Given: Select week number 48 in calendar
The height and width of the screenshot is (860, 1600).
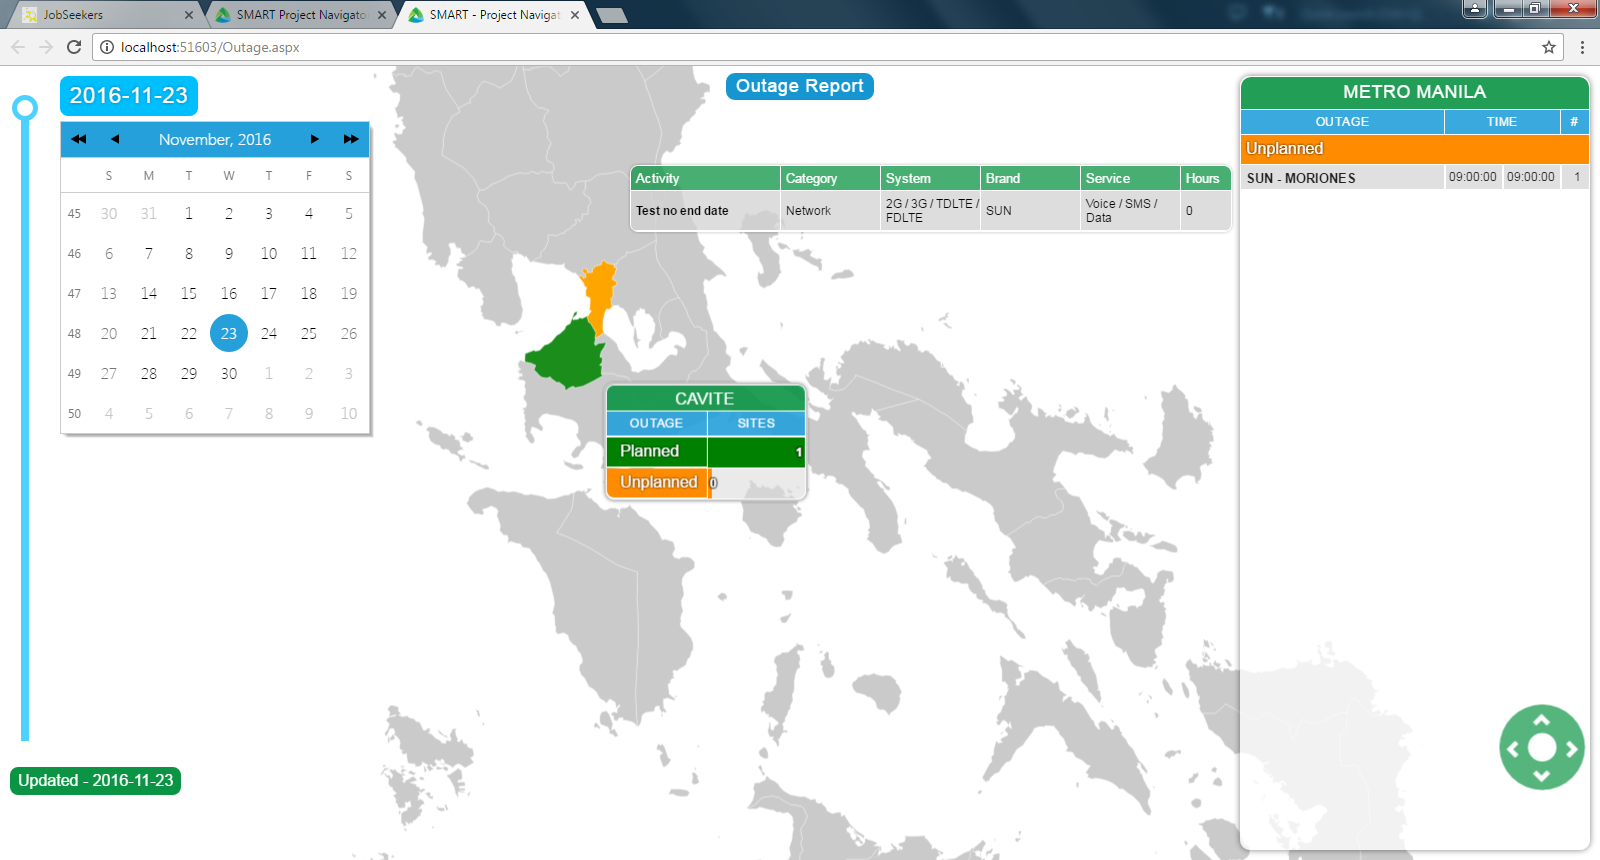Looking at the screenshot, I should (74, 333).
